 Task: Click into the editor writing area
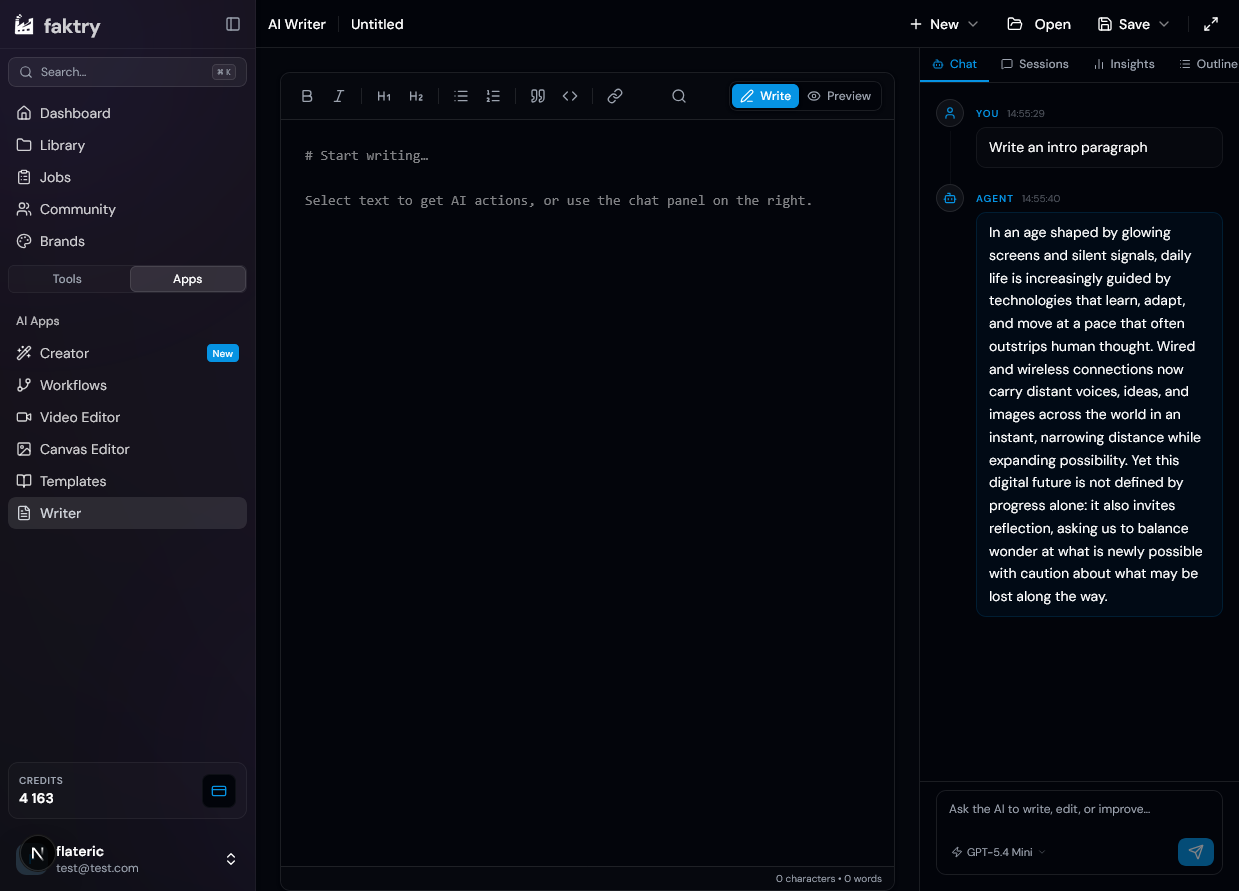587,492
